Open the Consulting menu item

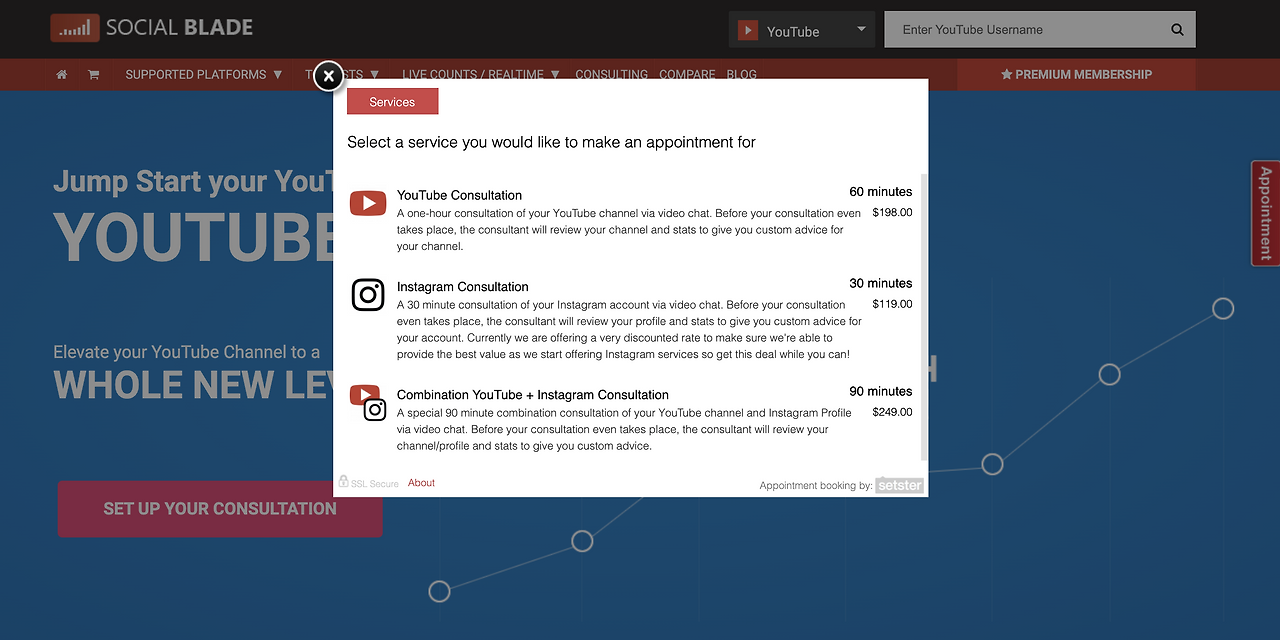tap(612, 74)
